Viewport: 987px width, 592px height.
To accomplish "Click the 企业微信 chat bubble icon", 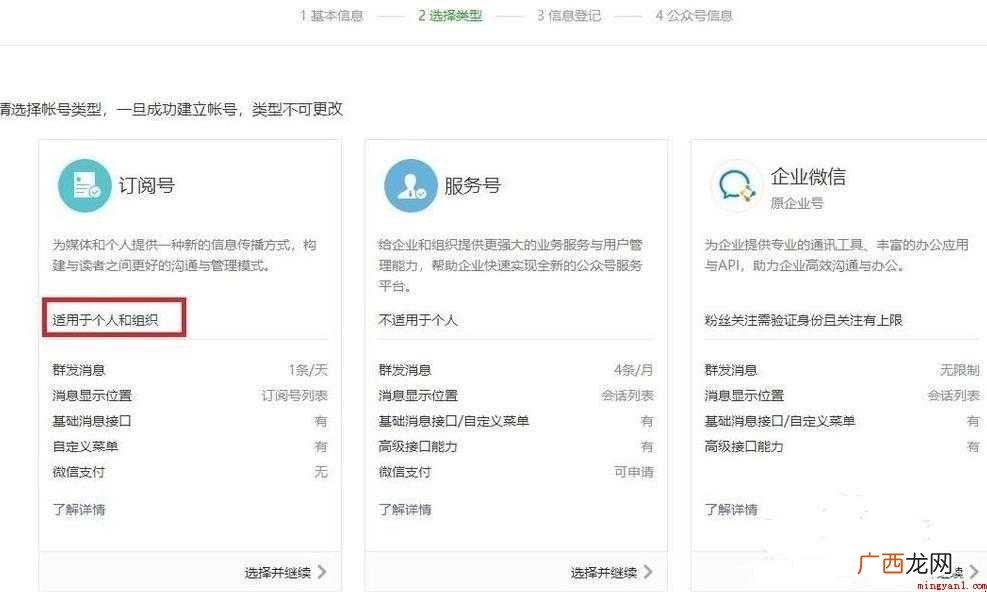I will click(736, 185).
